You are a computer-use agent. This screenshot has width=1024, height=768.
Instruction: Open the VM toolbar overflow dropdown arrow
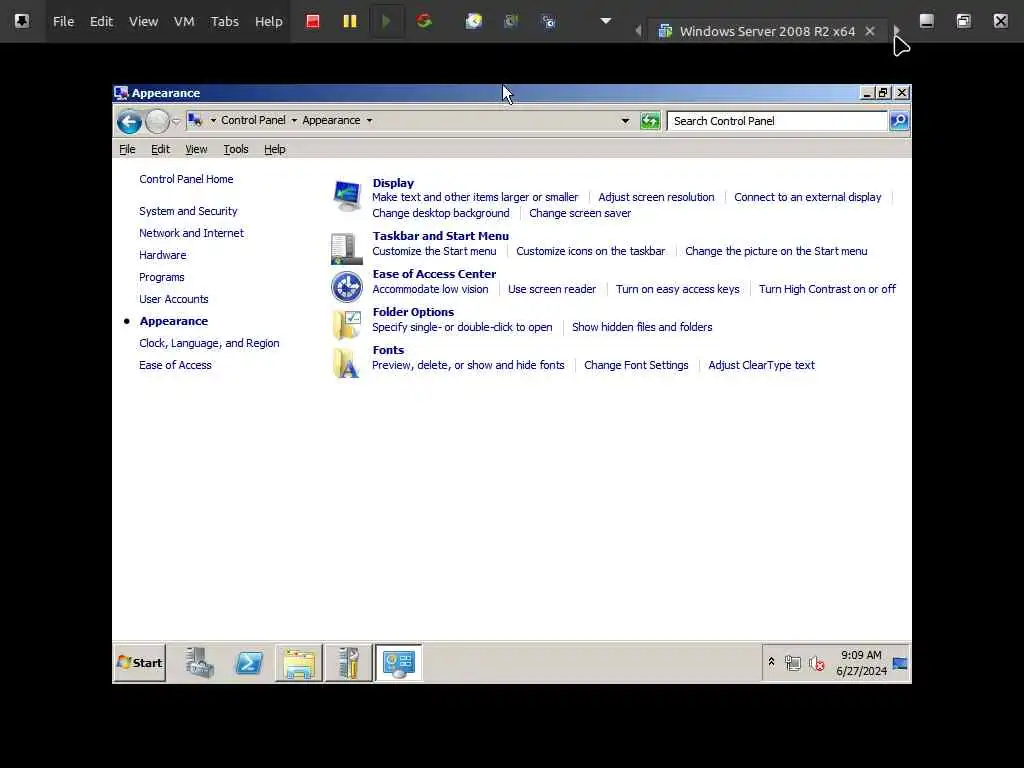click(606, 21)
